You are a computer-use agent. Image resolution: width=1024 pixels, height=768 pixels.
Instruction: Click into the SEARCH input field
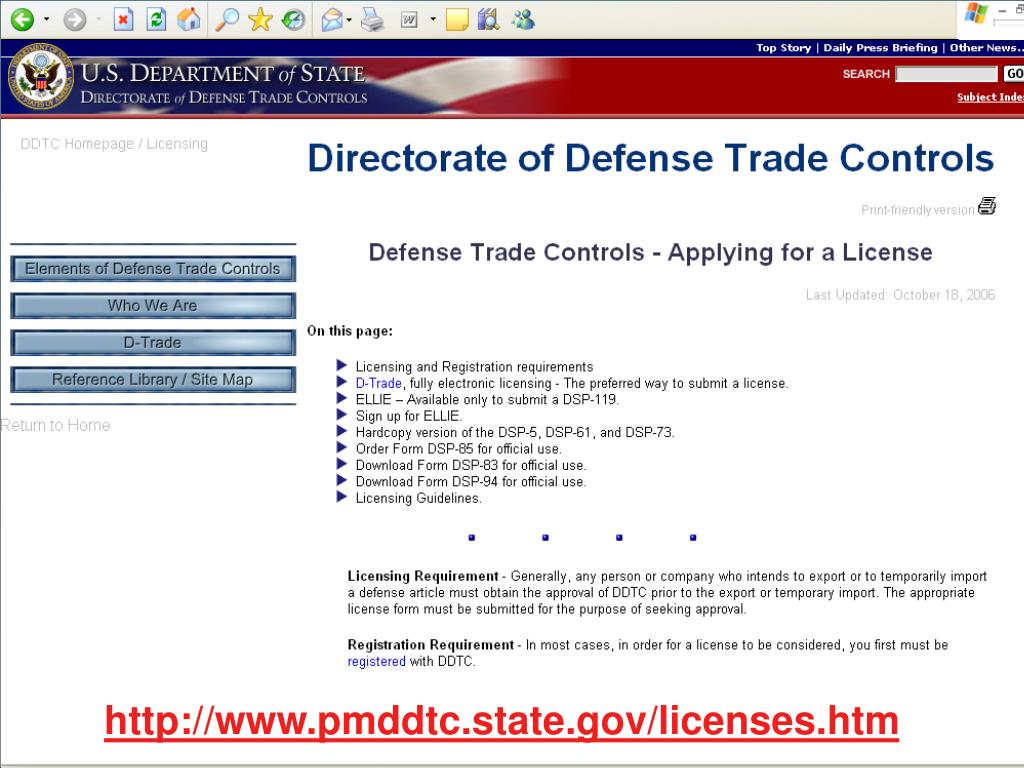coord(946,74)
